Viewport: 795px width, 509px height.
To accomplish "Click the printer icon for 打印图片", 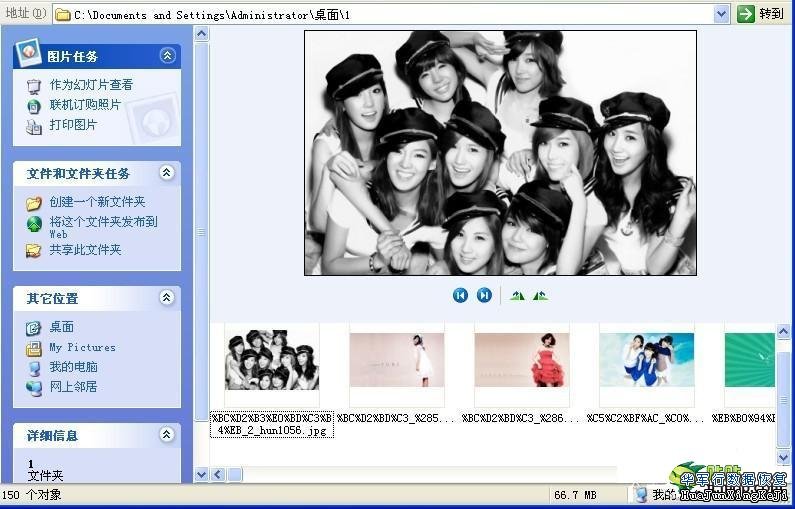I will pyautogui.click(x=34, y=125).
